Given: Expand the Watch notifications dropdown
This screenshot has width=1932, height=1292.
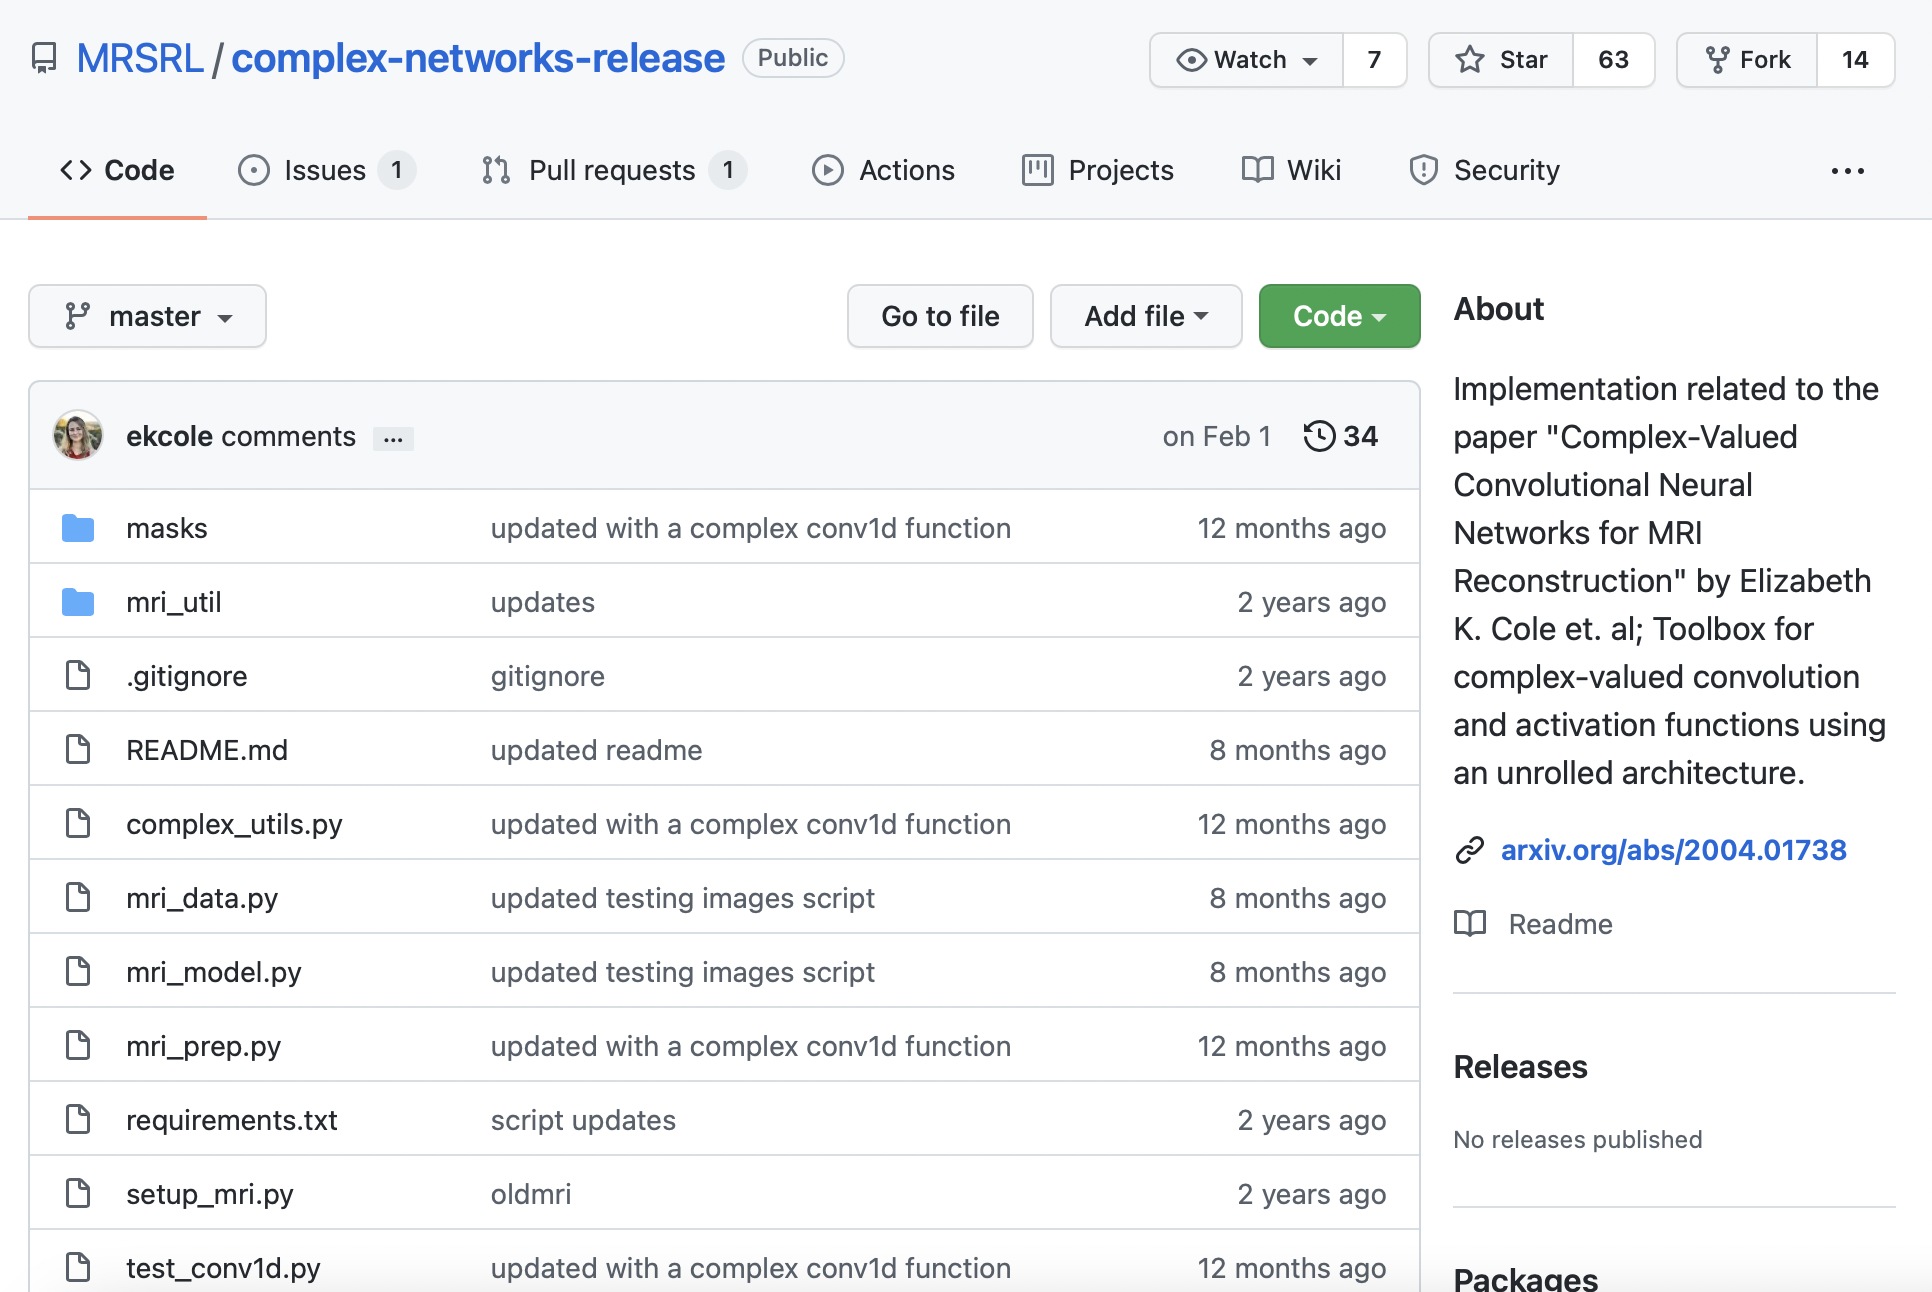Looking at the screenshot, I should point(1247,60).
